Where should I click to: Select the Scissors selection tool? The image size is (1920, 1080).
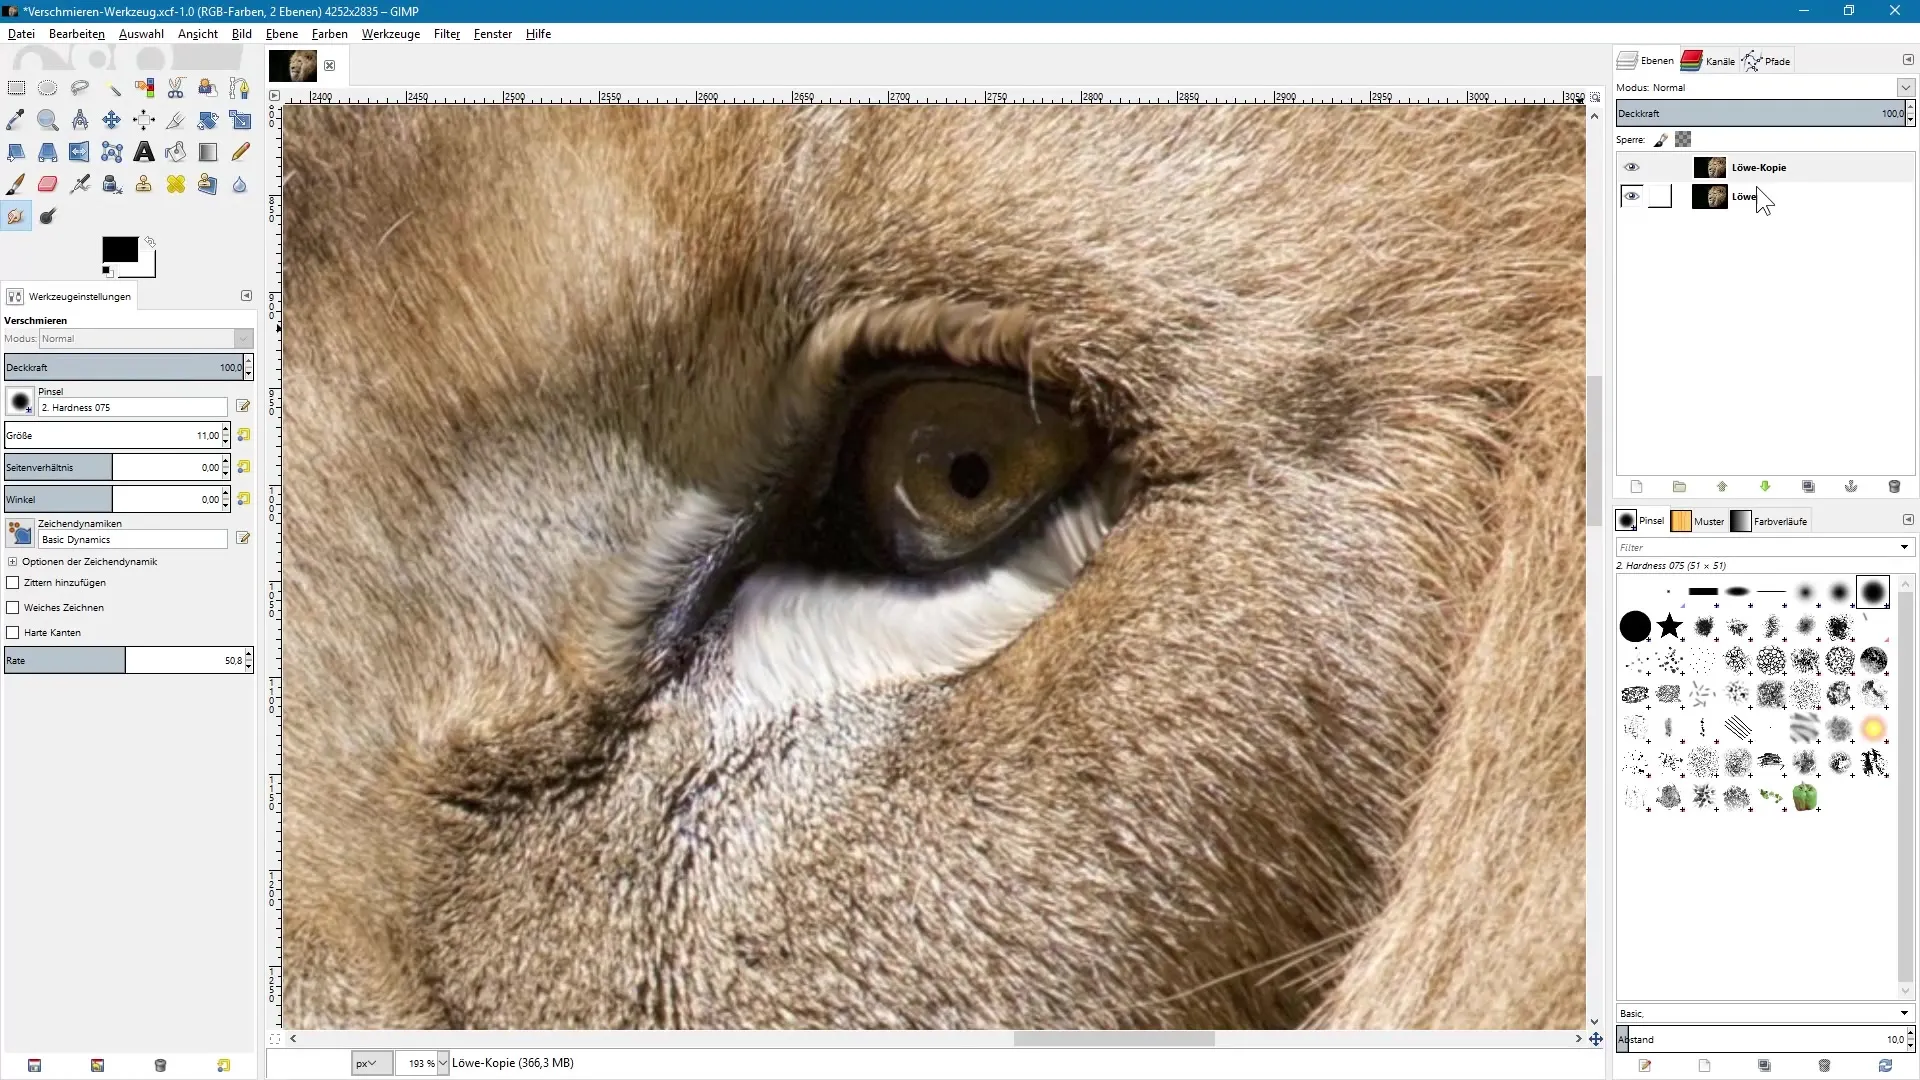(176, 88)
